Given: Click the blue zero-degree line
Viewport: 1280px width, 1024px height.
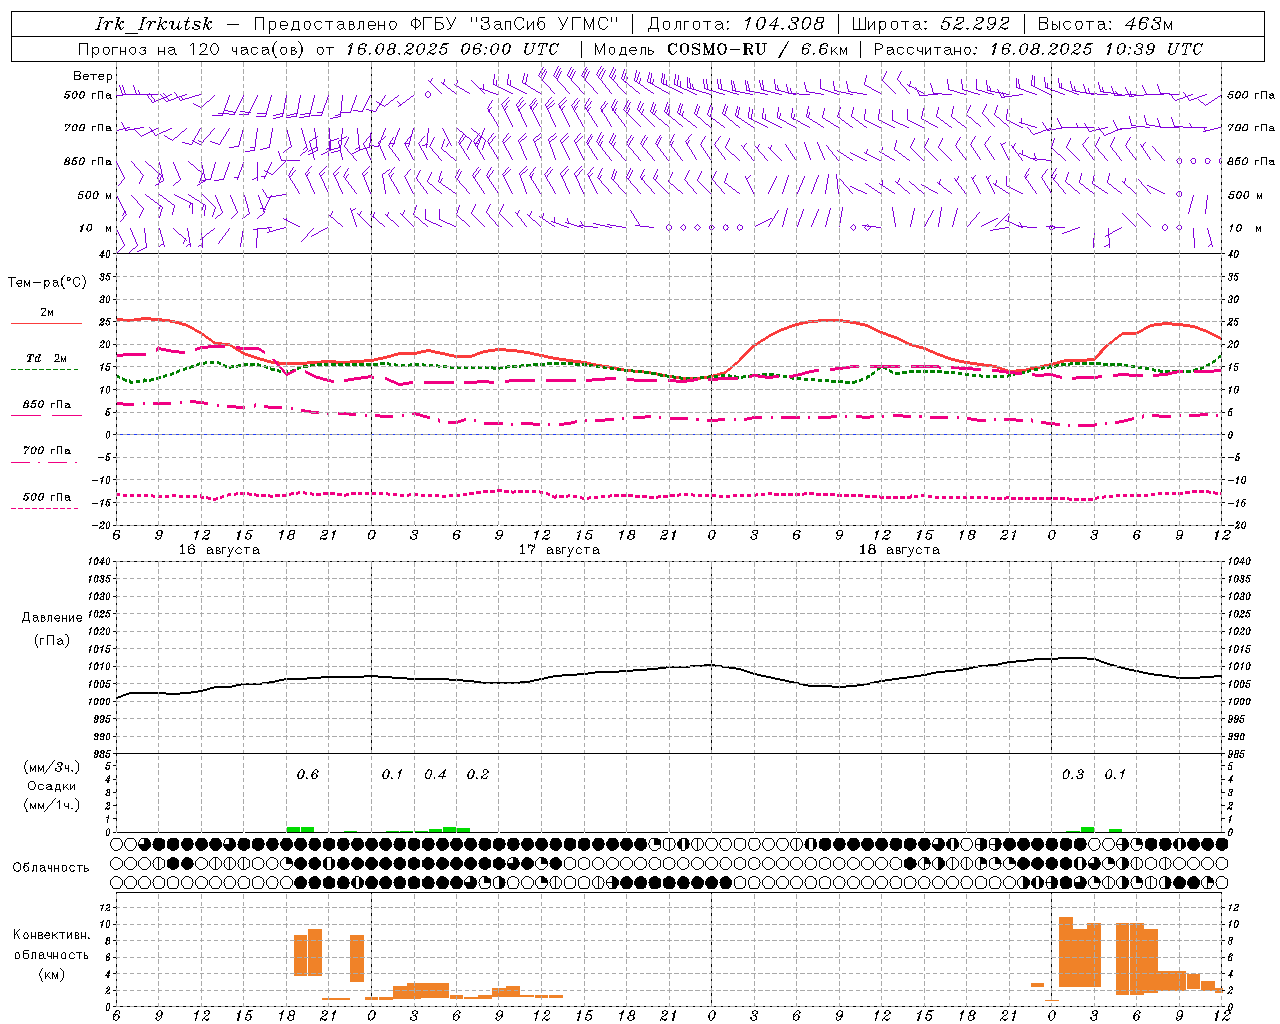Looking at the screenshot, I should tap(668, 434).
